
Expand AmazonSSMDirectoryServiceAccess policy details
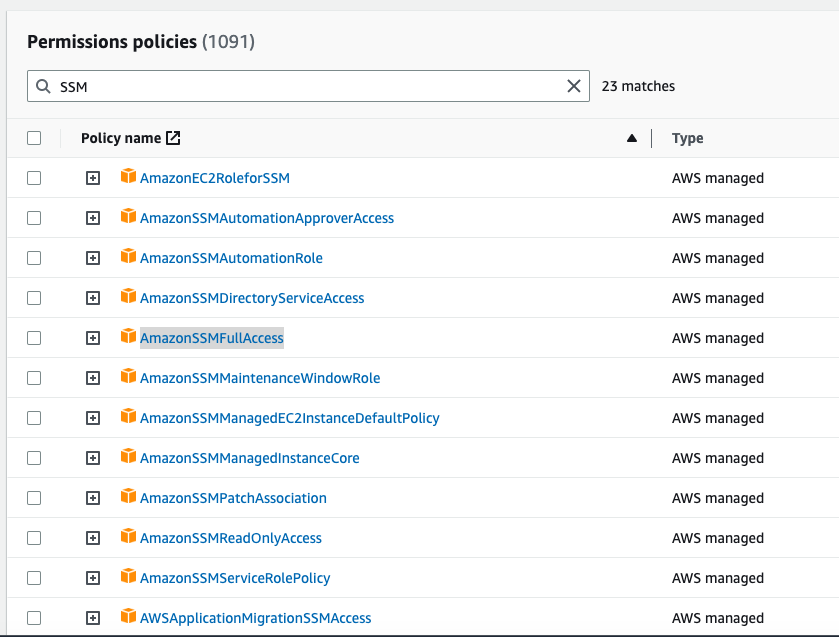point(93,298)
